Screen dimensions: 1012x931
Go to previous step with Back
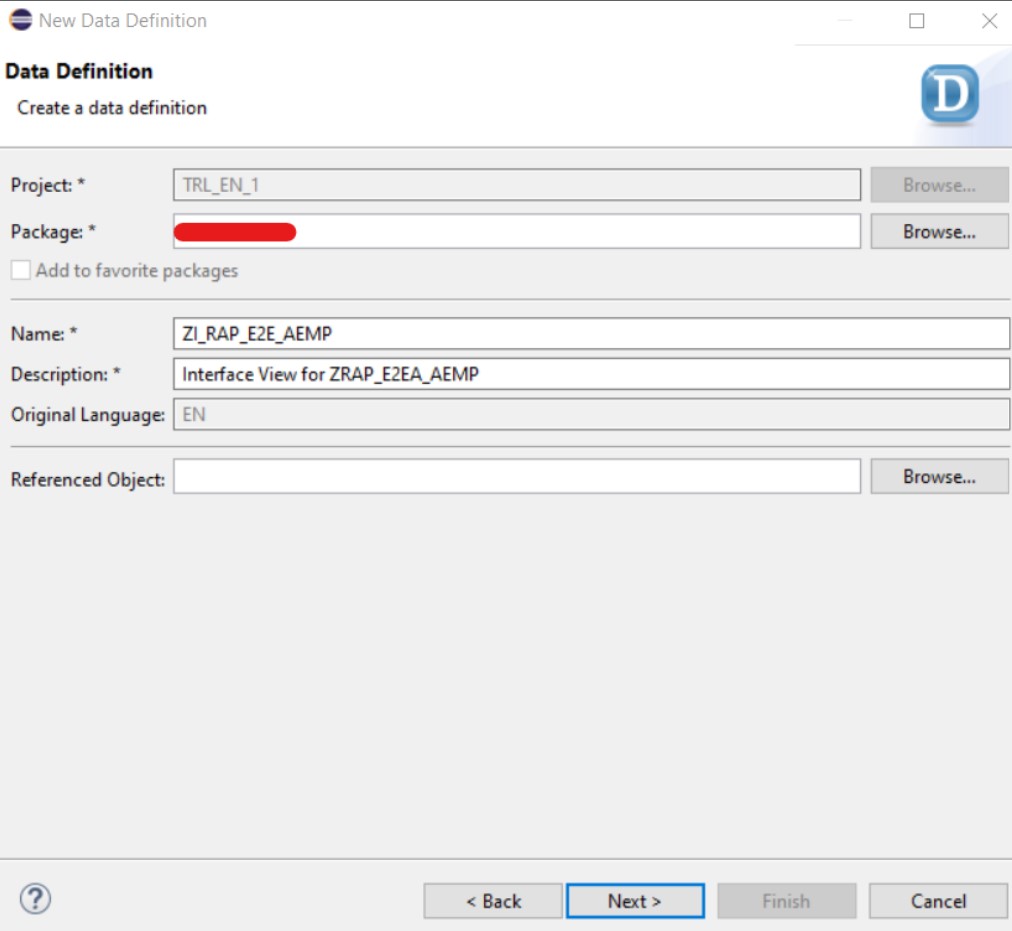pos(493,901)
